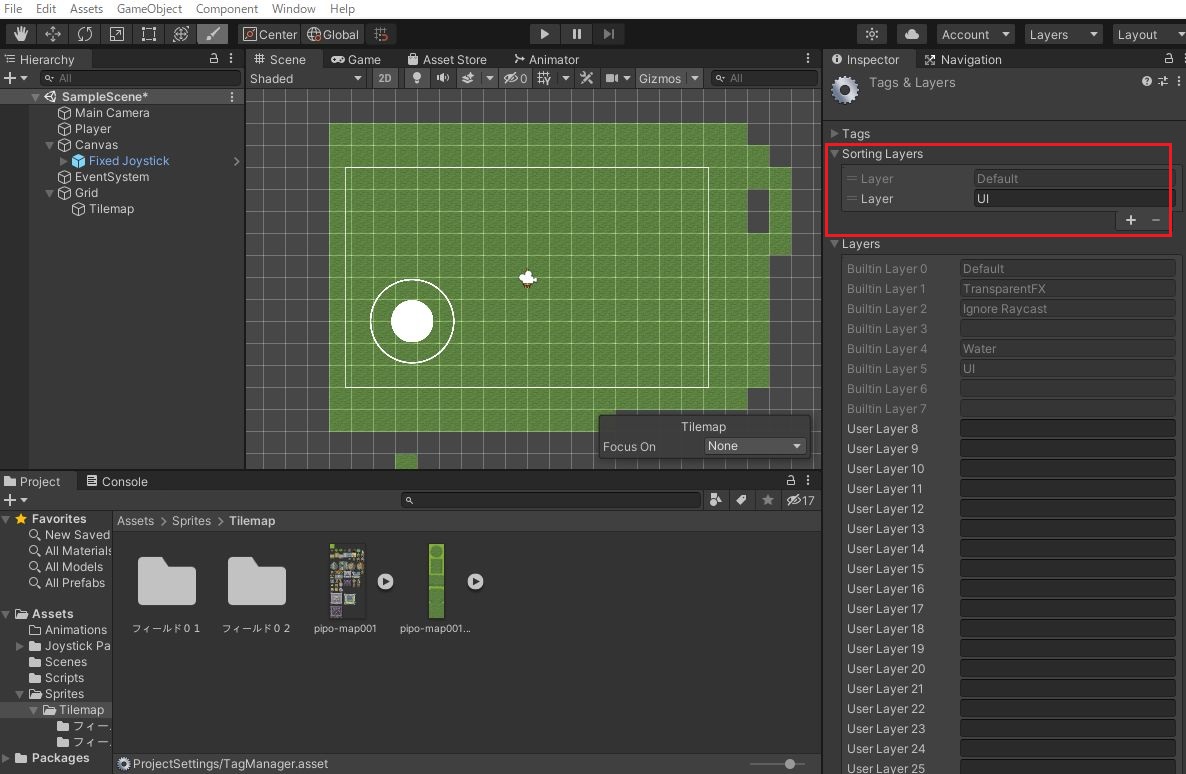
Task: Toggle hidden objects visibility in Scene toolbar
Action: 515,78
